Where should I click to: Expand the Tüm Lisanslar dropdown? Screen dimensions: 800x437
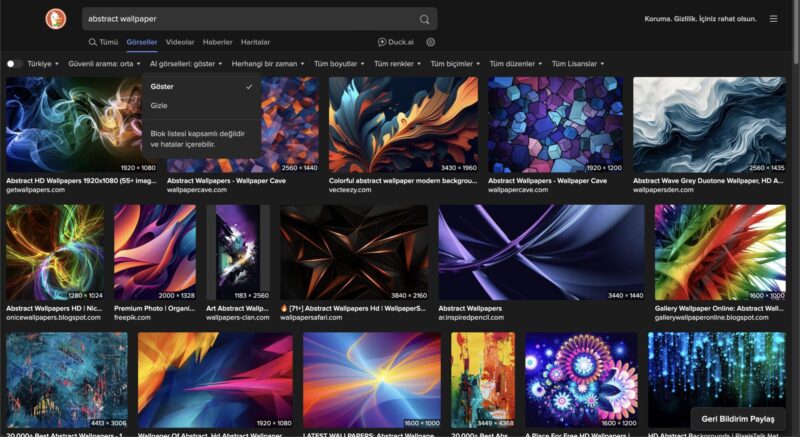pos(577,64)
